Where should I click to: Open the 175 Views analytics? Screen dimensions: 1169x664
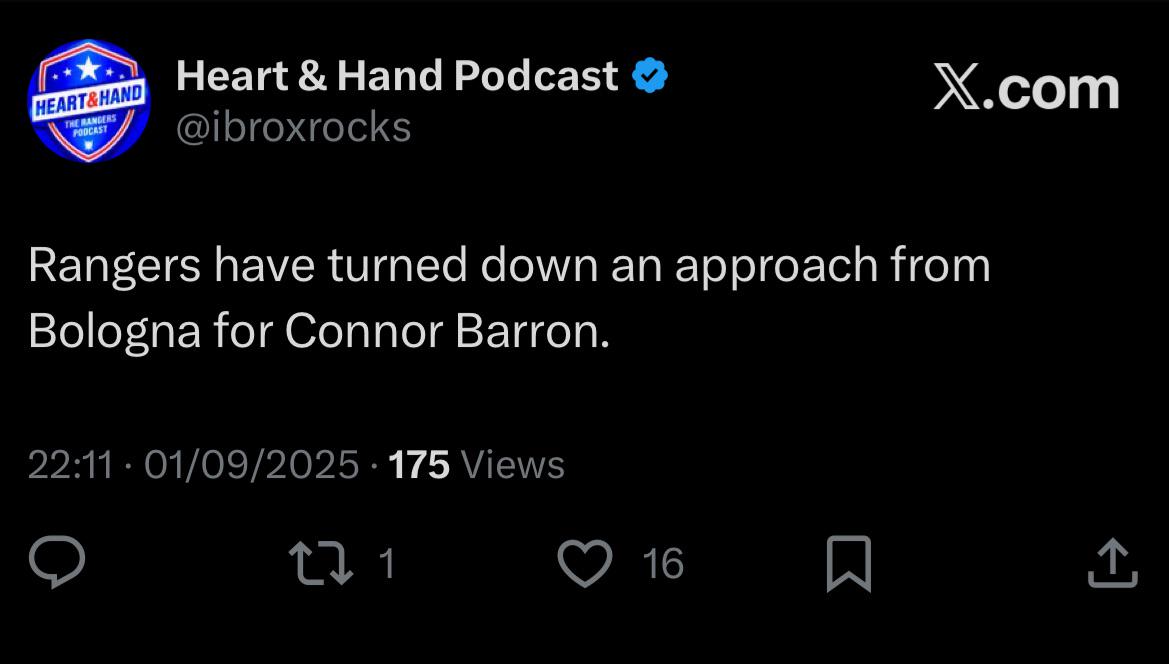pyautogui.click(x=476, y=465)
